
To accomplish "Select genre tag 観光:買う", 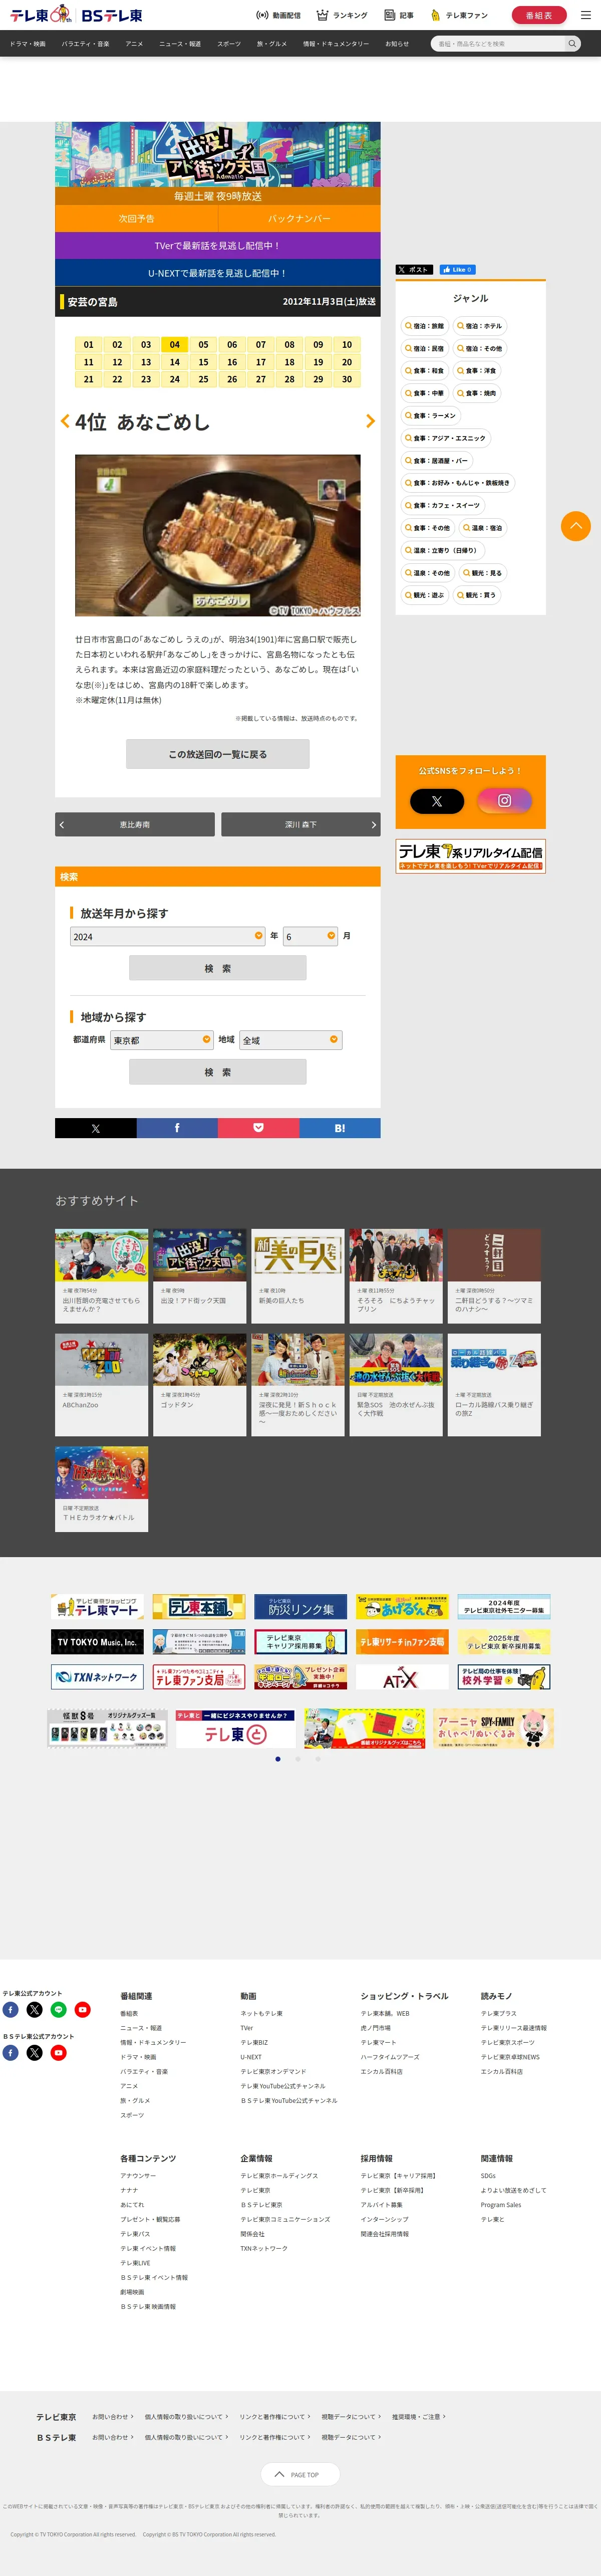I will (x=477, y=595).
